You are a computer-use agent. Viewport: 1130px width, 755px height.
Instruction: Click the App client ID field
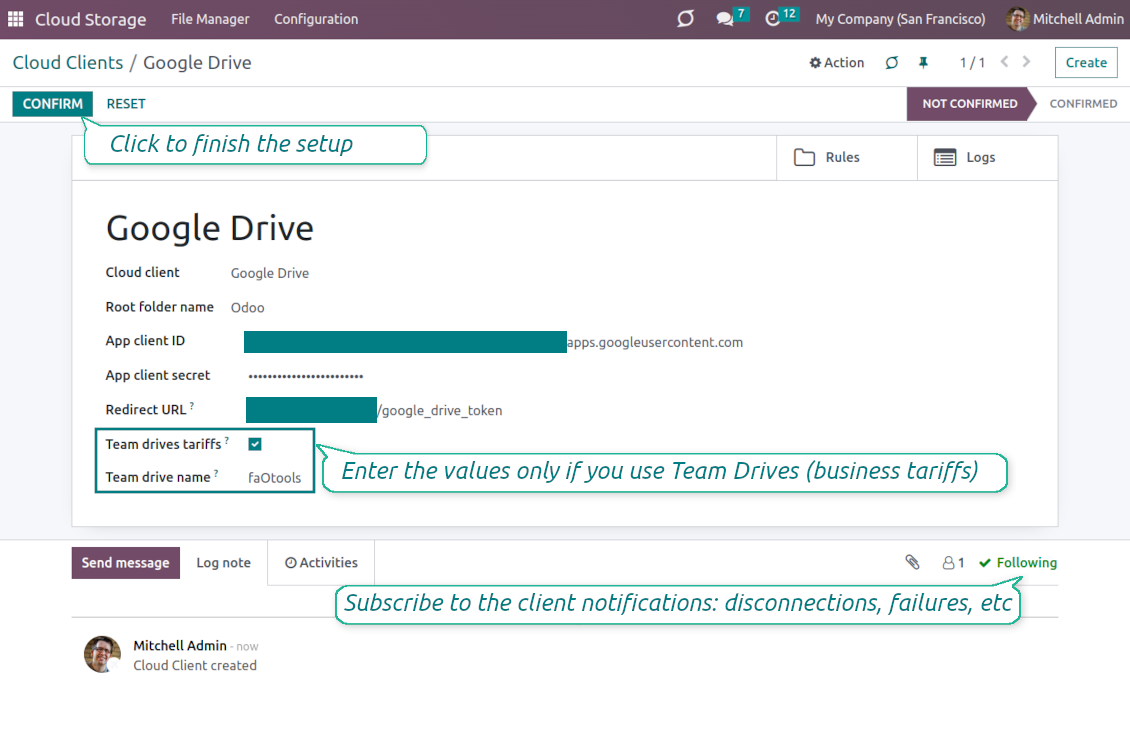coord(494,342)
